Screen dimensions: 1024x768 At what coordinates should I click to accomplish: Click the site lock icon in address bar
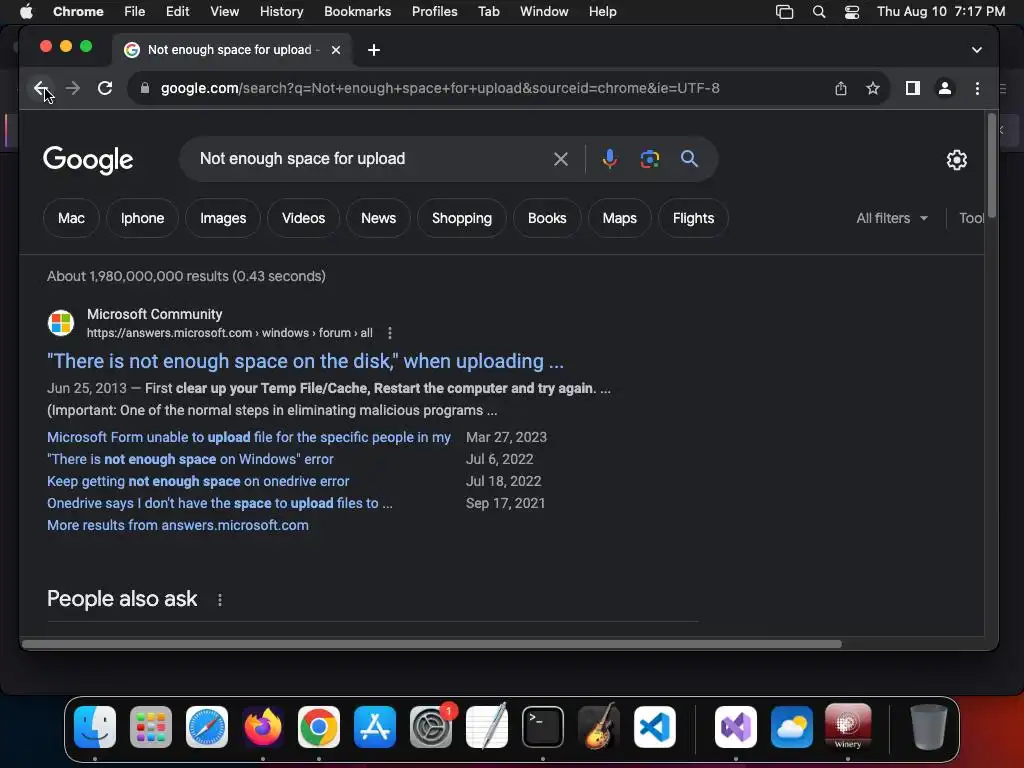click(145, 88)
